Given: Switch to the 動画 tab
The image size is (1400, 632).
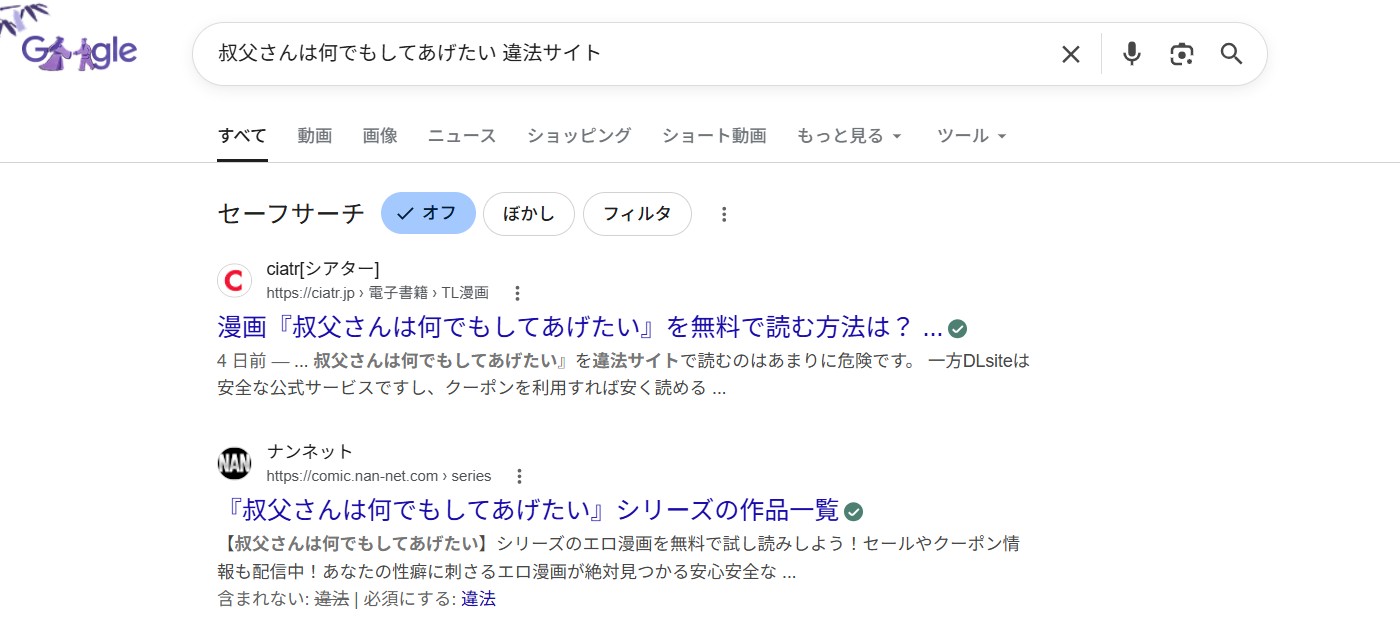Looking at the screenshot, I should (315, 136).
